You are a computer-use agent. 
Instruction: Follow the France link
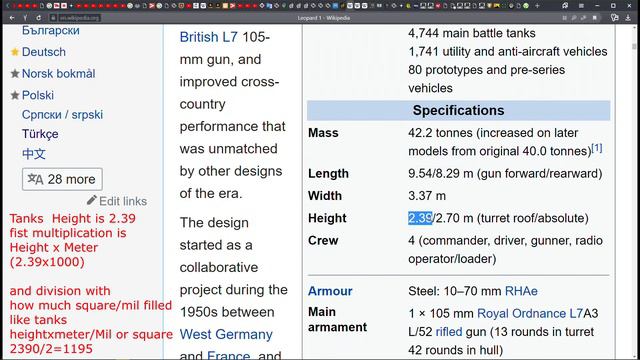(228, 355)
